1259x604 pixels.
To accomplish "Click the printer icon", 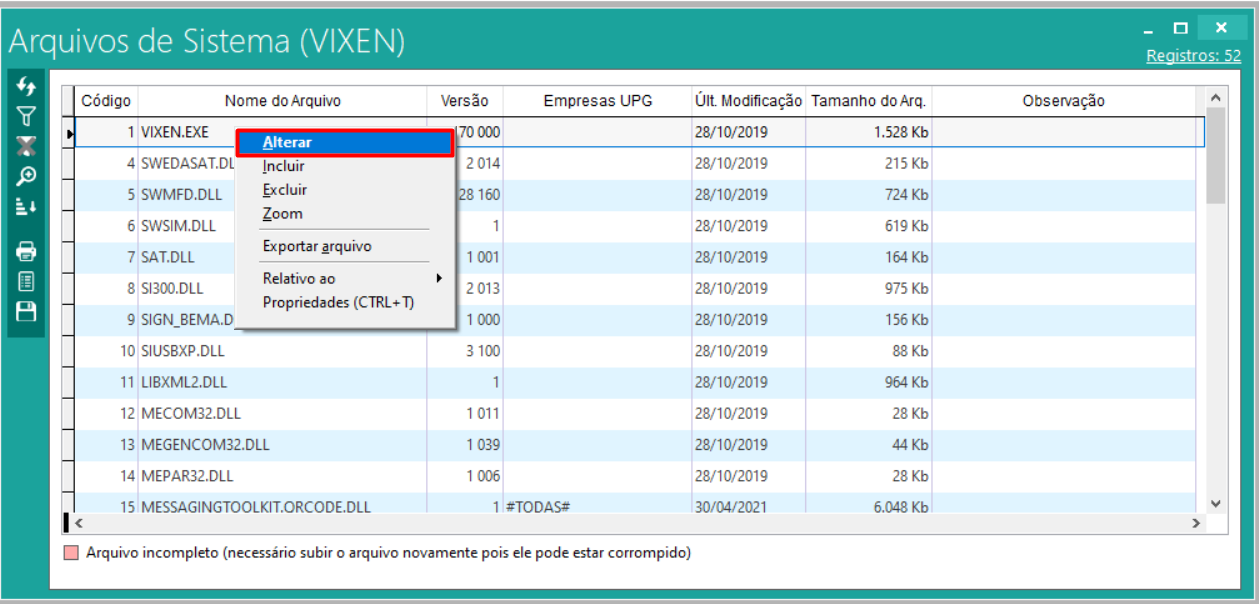I will tap(26, 251).
